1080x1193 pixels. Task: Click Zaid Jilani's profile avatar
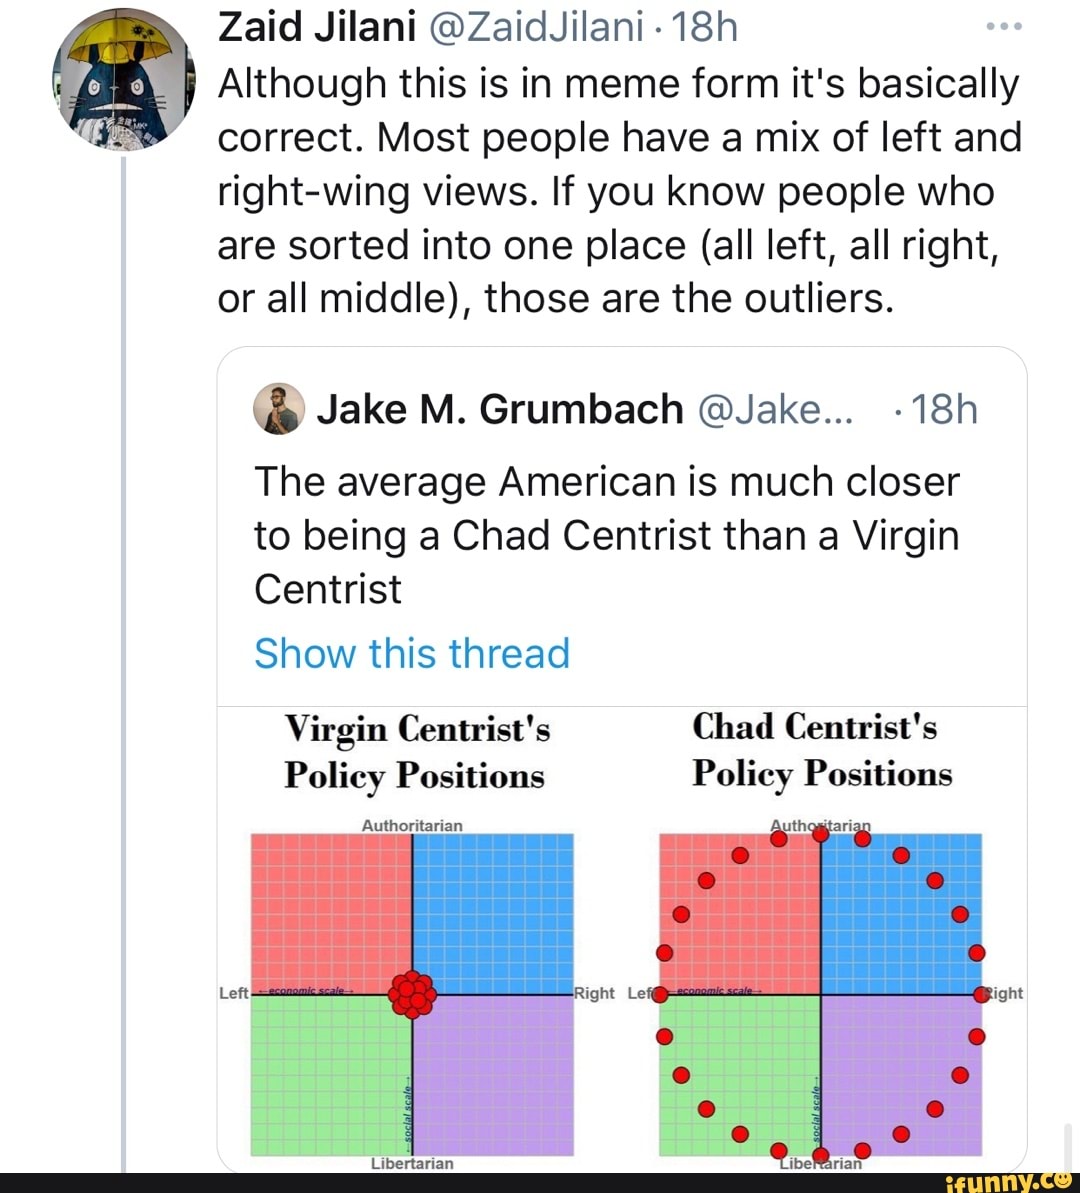[126, 77]
